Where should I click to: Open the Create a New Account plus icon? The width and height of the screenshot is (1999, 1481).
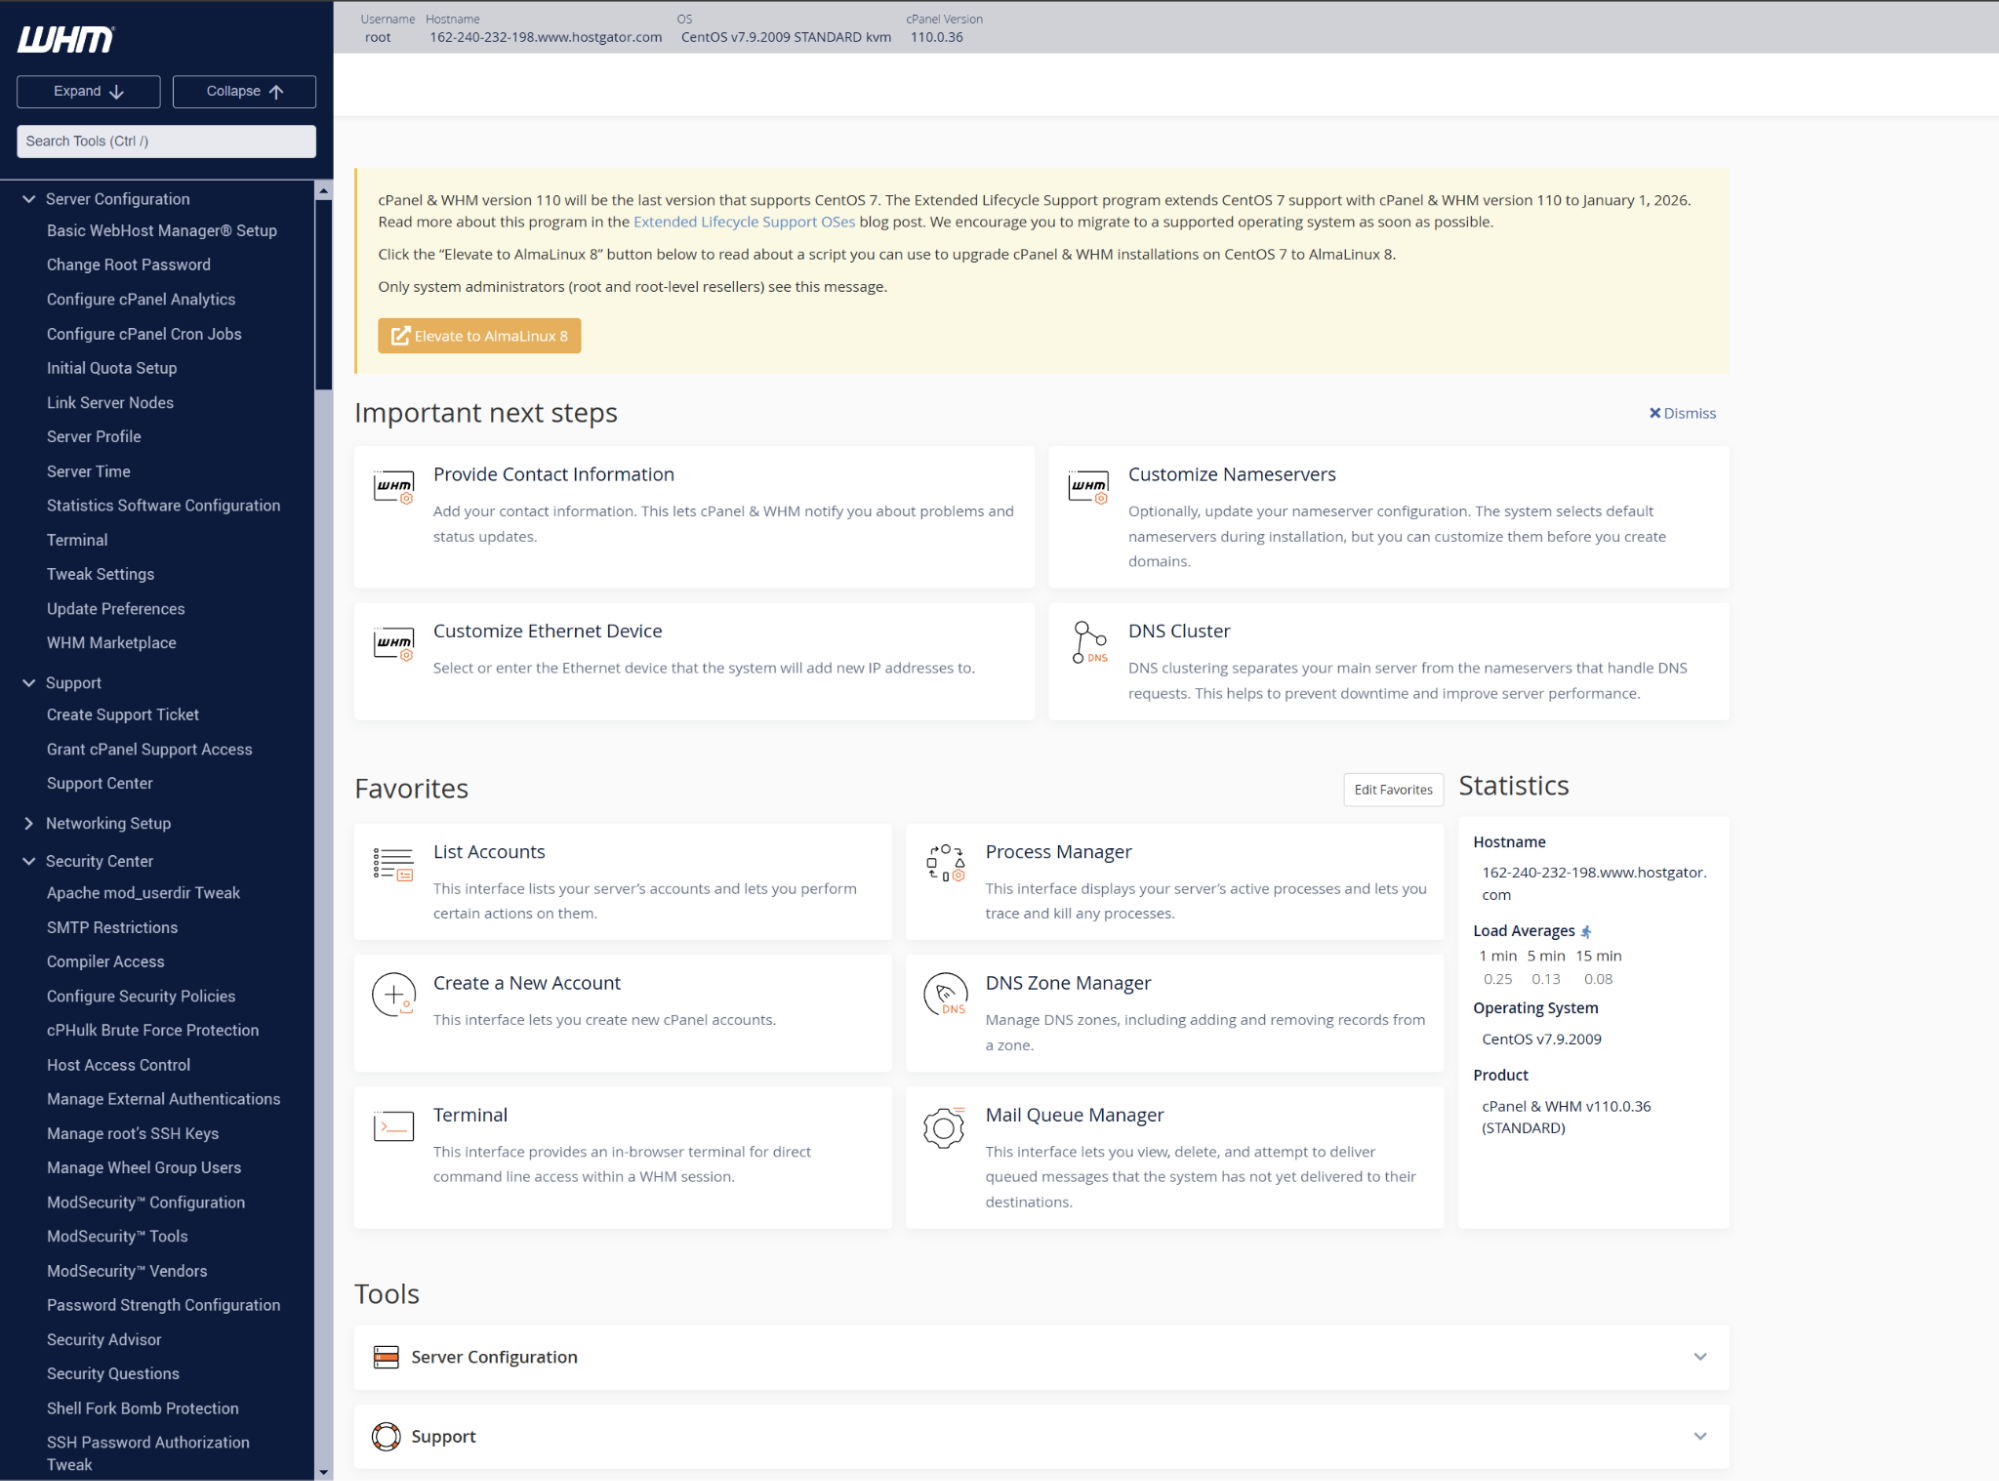tap(394, 995)
